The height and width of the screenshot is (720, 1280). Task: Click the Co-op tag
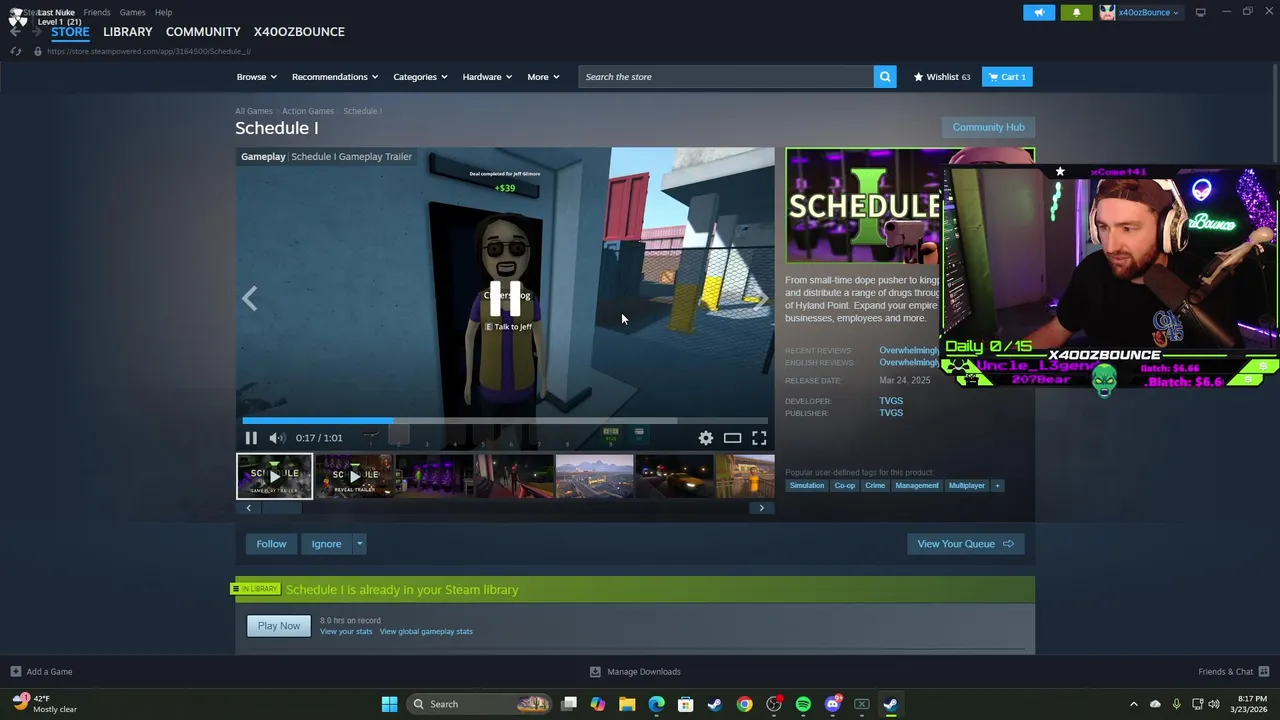[x=845, y=486]
